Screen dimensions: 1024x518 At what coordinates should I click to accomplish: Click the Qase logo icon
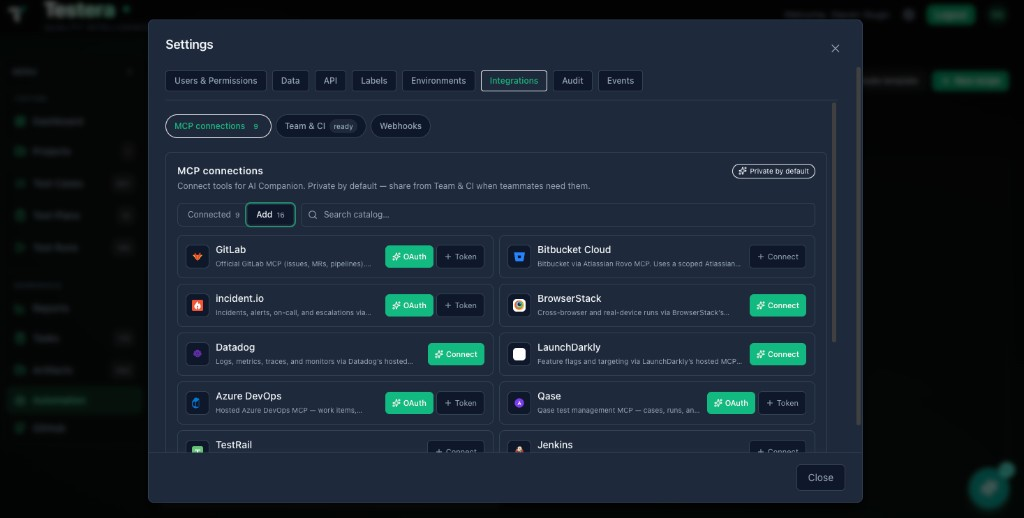coord(519,403)
